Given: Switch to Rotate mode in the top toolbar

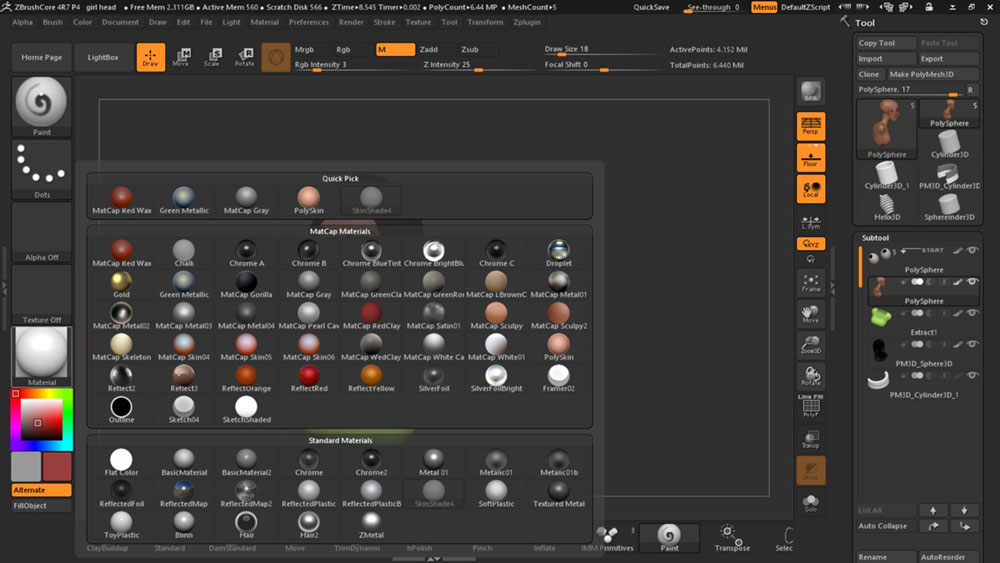Looking at the screenshot, I should pos(244,57).
